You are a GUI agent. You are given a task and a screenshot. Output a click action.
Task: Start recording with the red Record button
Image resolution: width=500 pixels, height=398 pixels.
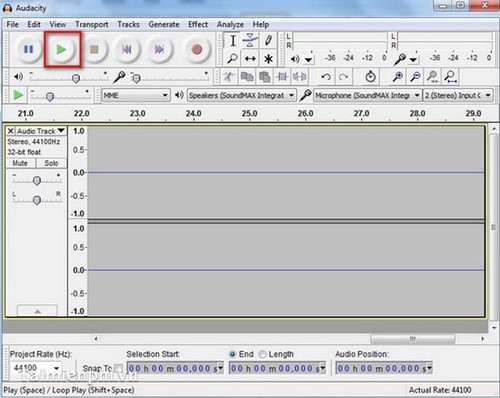click(x=197, y=50)
